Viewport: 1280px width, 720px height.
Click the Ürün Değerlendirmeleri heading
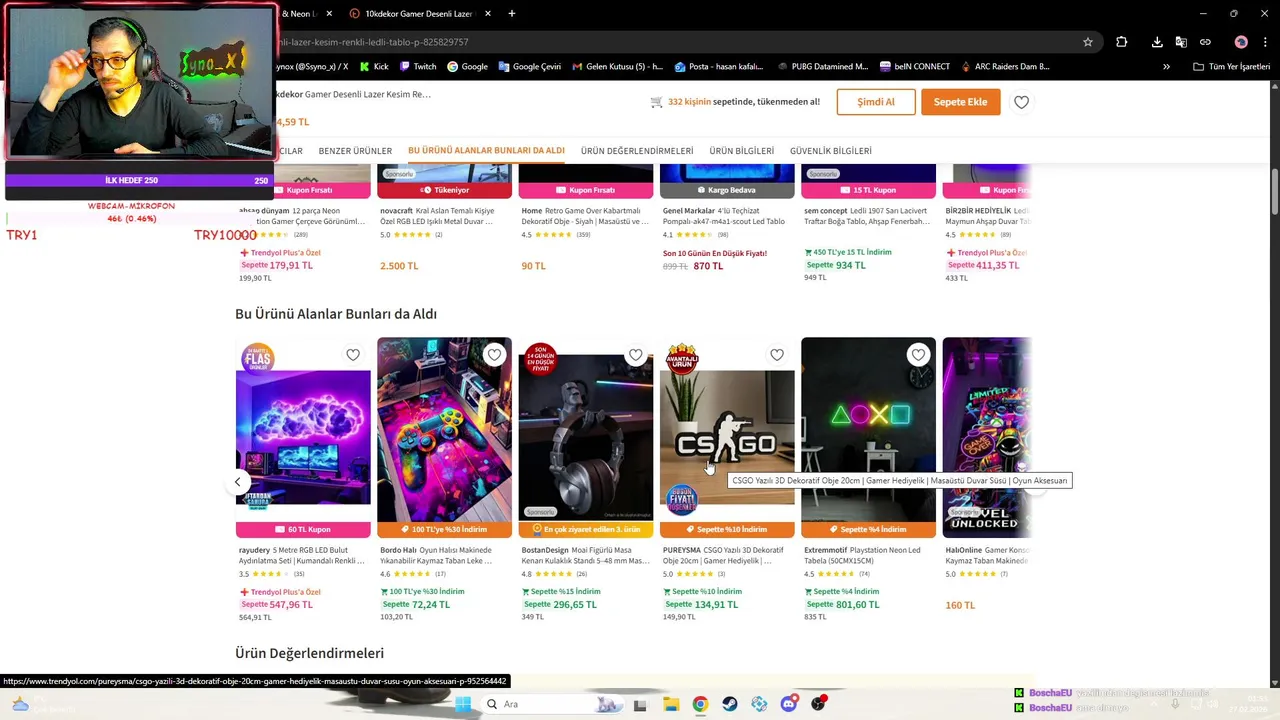(309, 653)
